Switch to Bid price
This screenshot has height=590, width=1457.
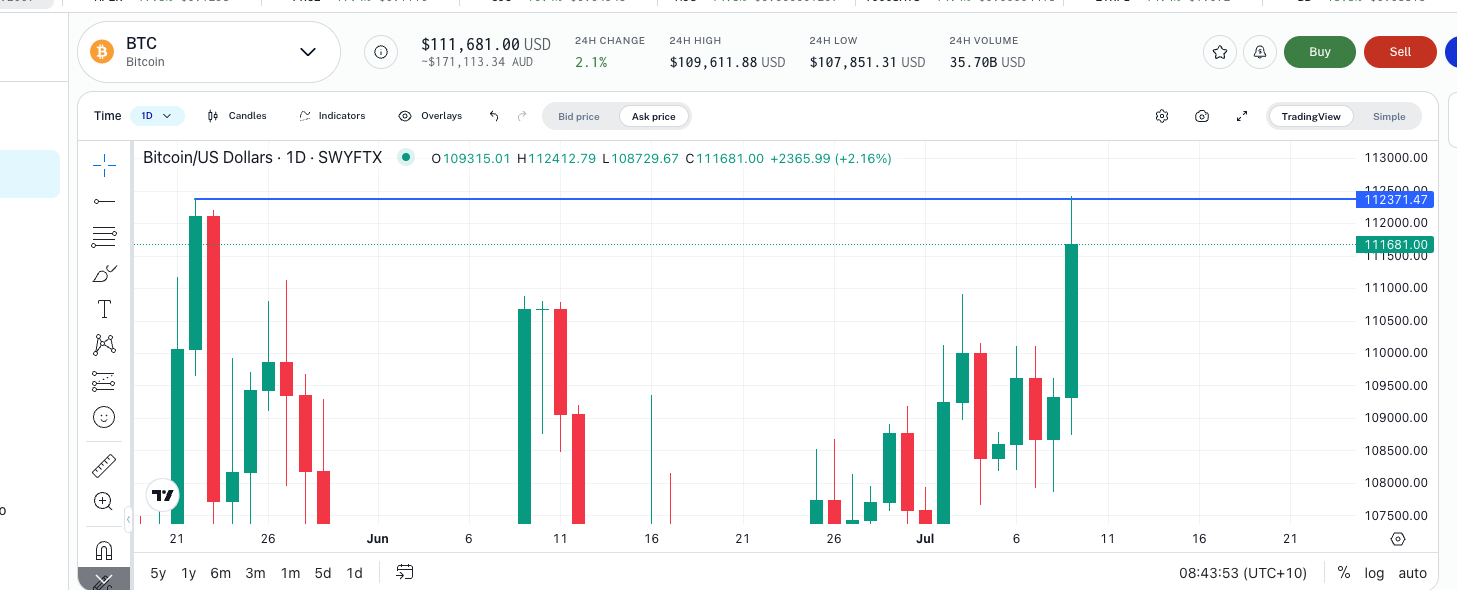pyautogui.click(x=579, y=117)
